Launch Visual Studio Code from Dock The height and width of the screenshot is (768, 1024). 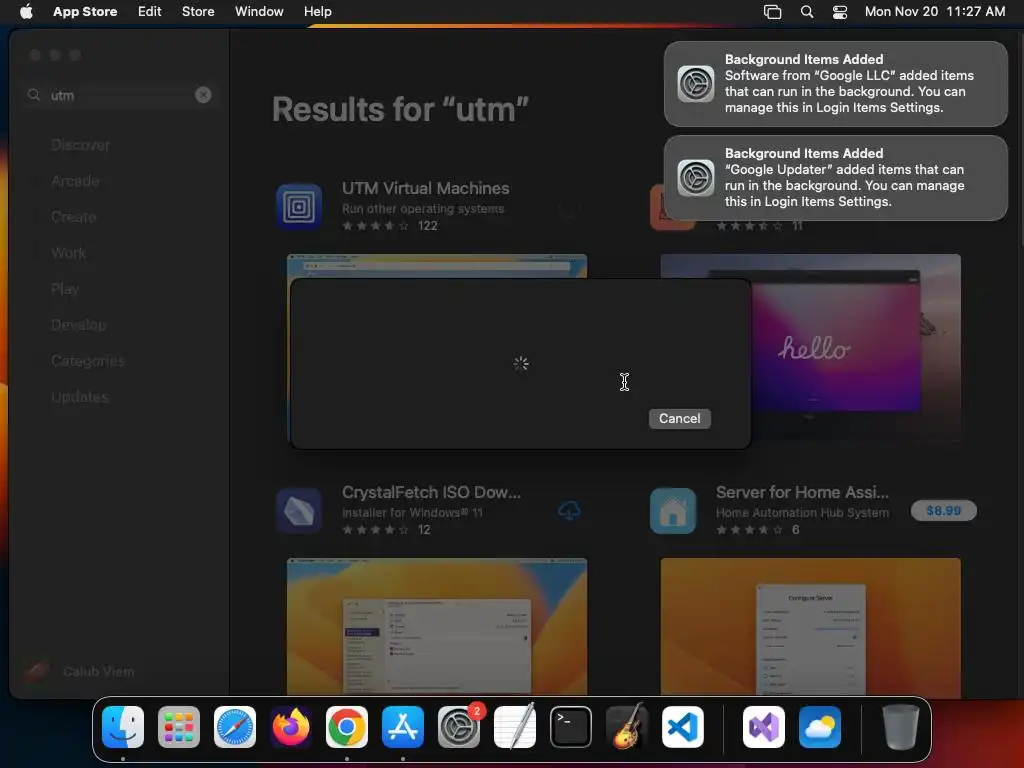pos(682,727)
